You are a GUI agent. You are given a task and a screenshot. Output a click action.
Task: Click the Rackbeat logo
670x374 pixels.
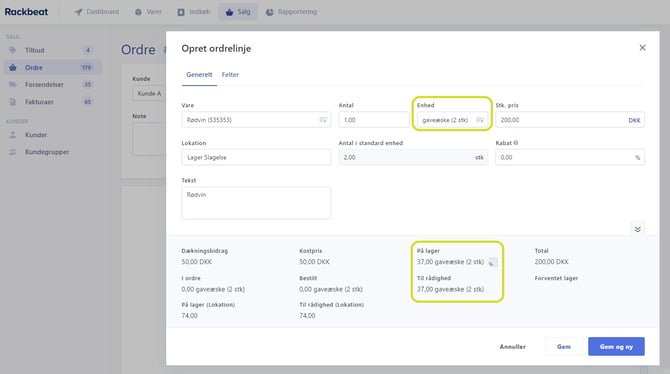26,12
